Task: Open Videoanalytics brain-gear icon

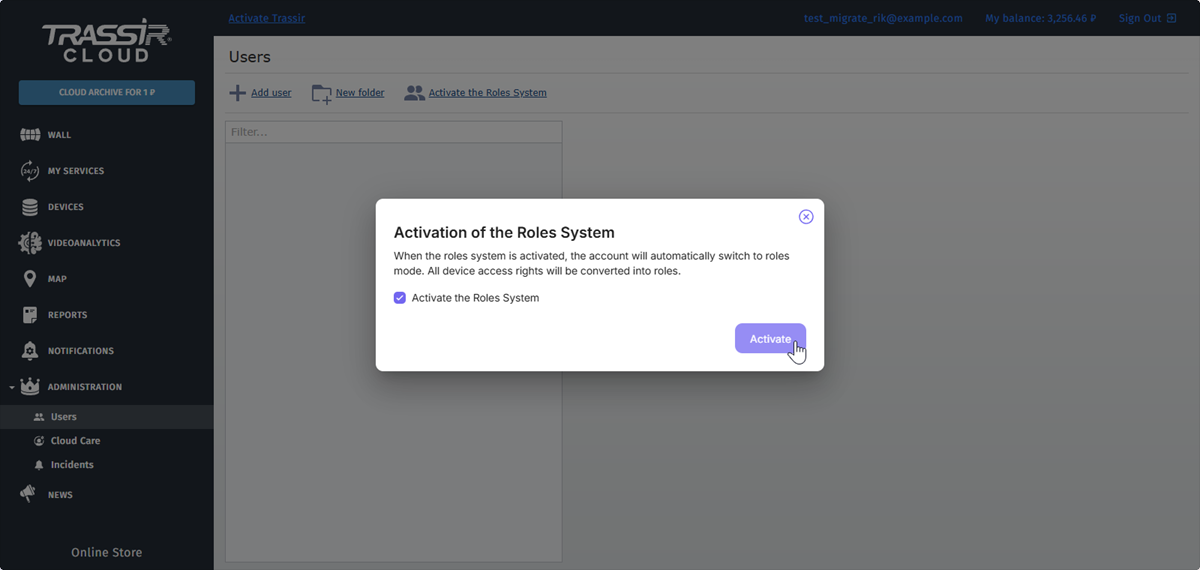Action: tap(30, 243)
